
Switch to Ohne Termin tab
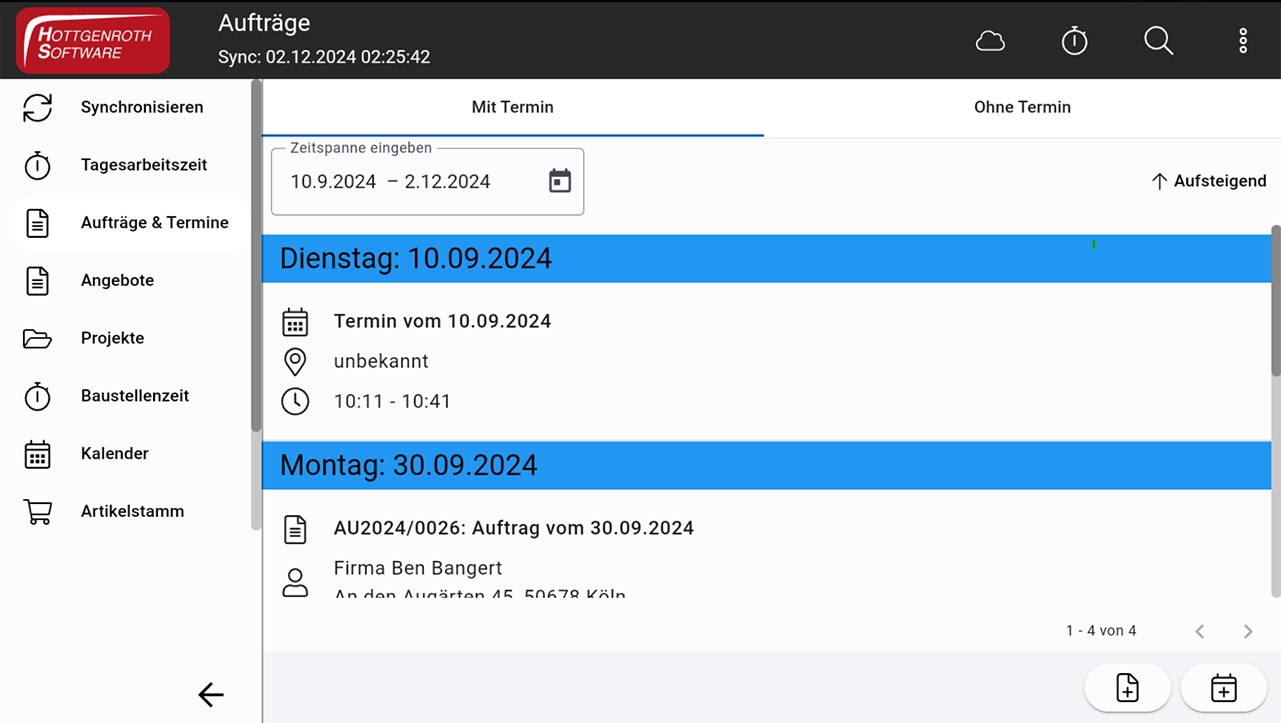coord(1022,107)
